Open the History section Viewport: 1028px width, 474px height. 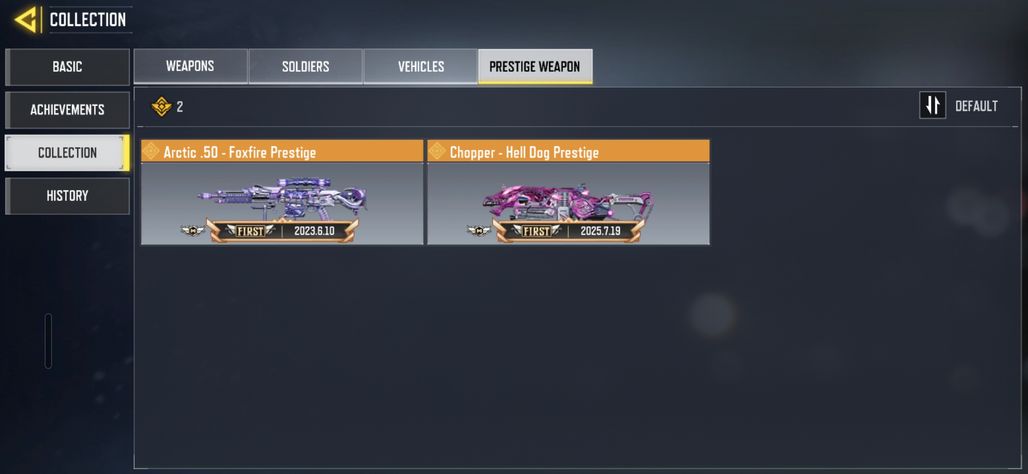coord(68,195)
